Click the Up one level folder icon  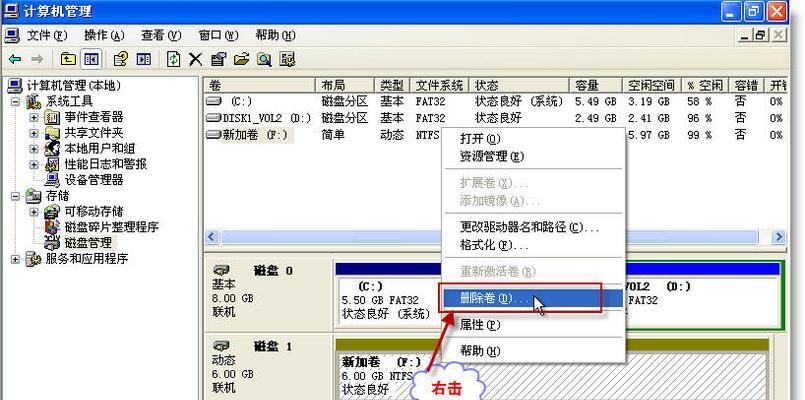(x=68, y=59)
